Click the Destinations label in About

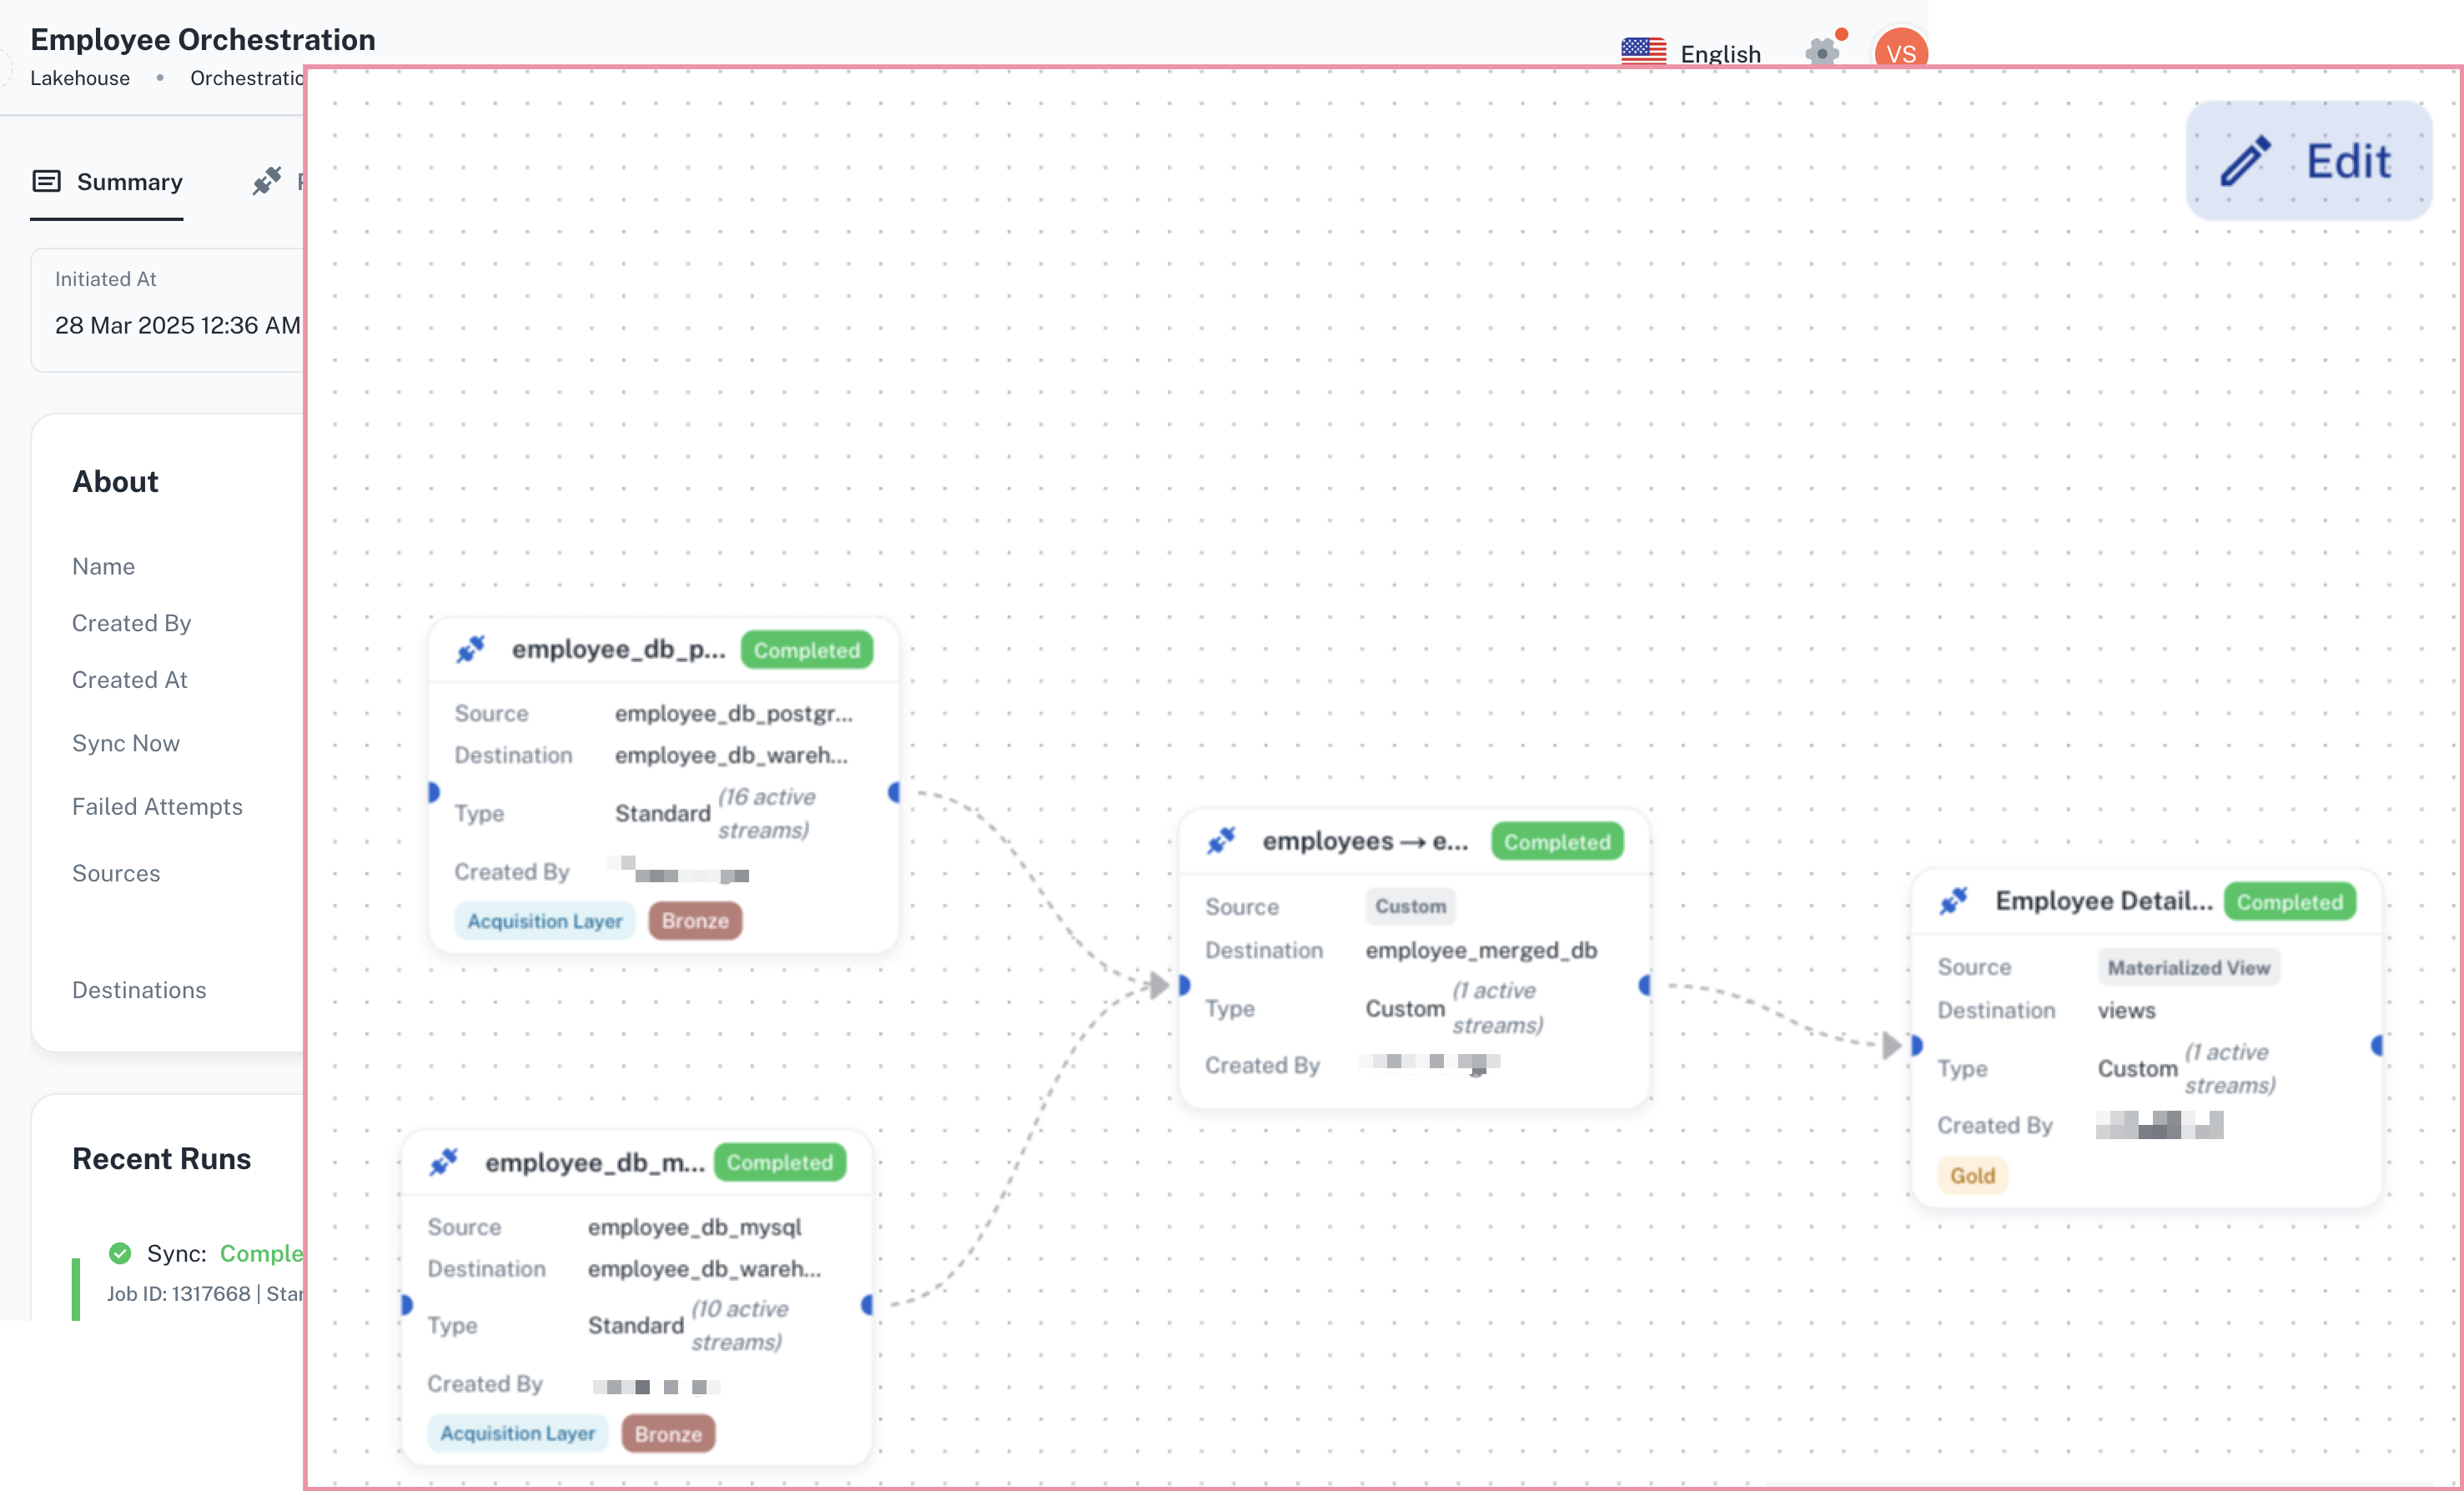[x=139, y=990]
